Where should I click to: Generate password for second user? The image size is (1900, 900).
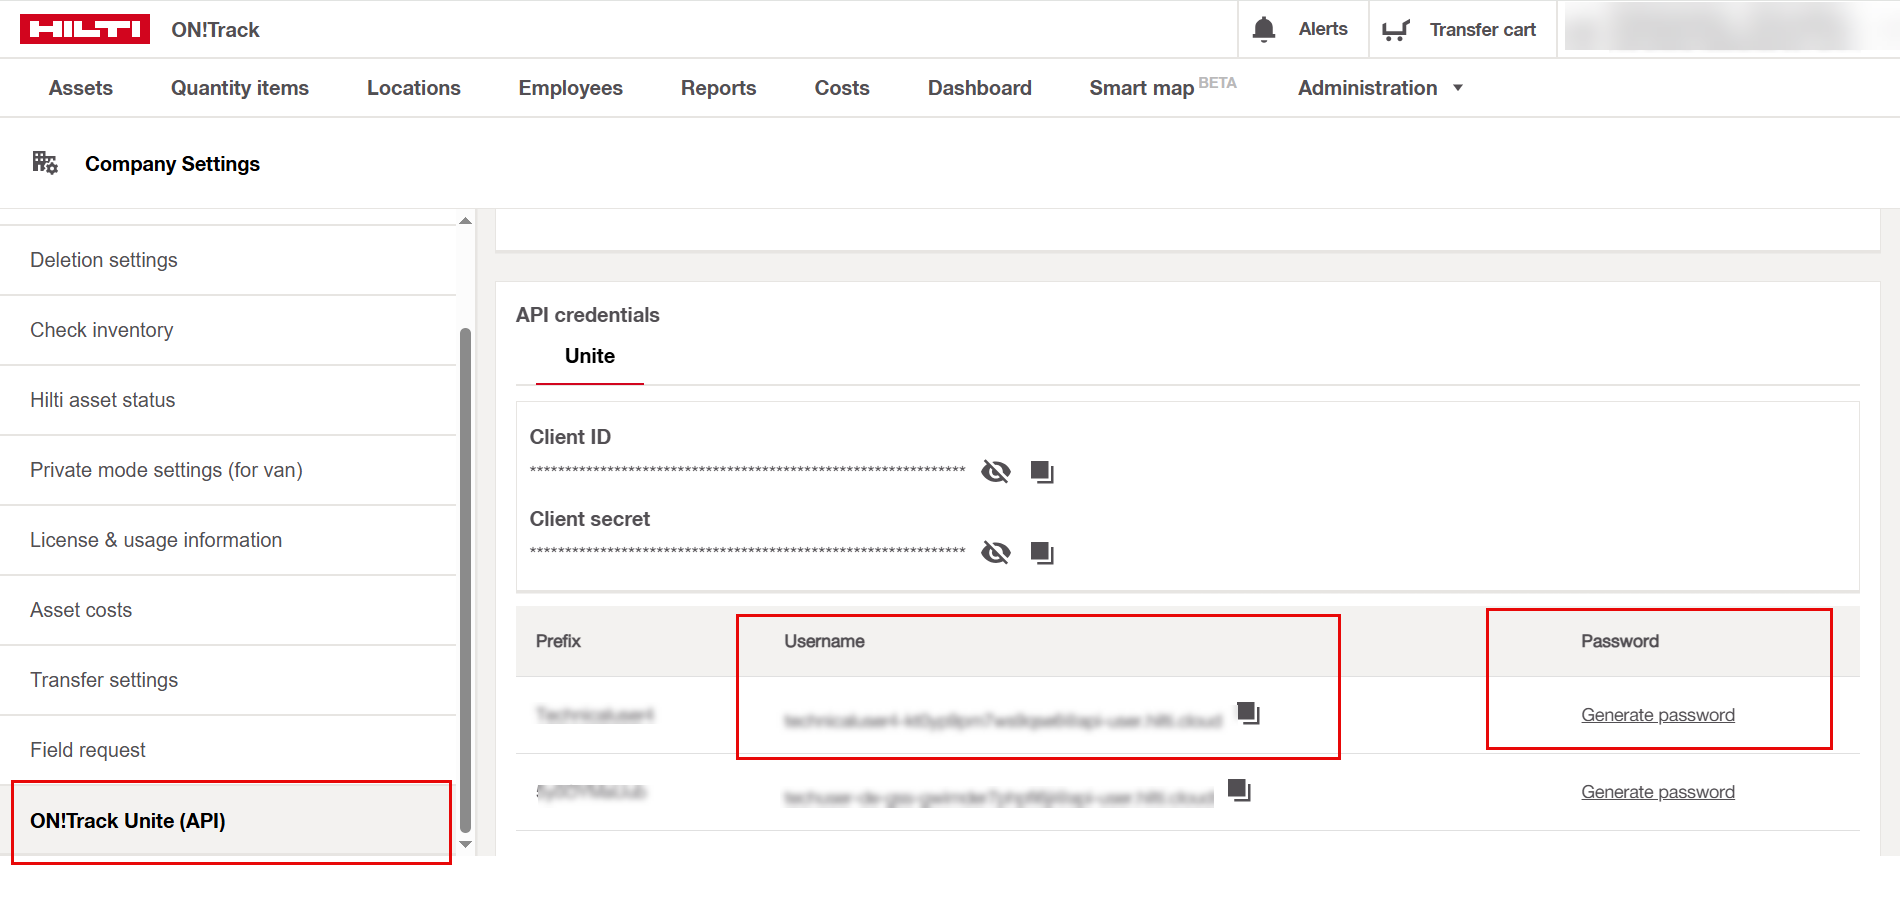pyautogui.click(x=1657, y=792)
